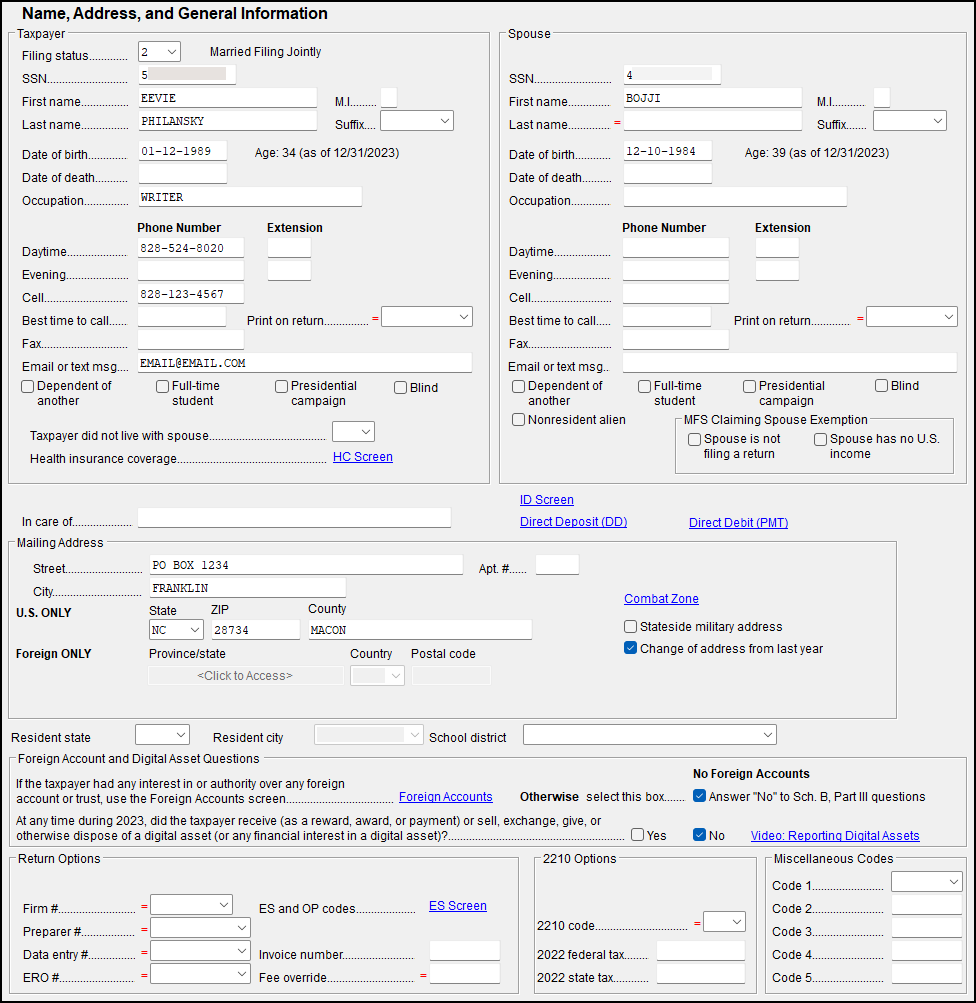
Task: Open the Combat Zone link
Action: (x=661, y=599)
